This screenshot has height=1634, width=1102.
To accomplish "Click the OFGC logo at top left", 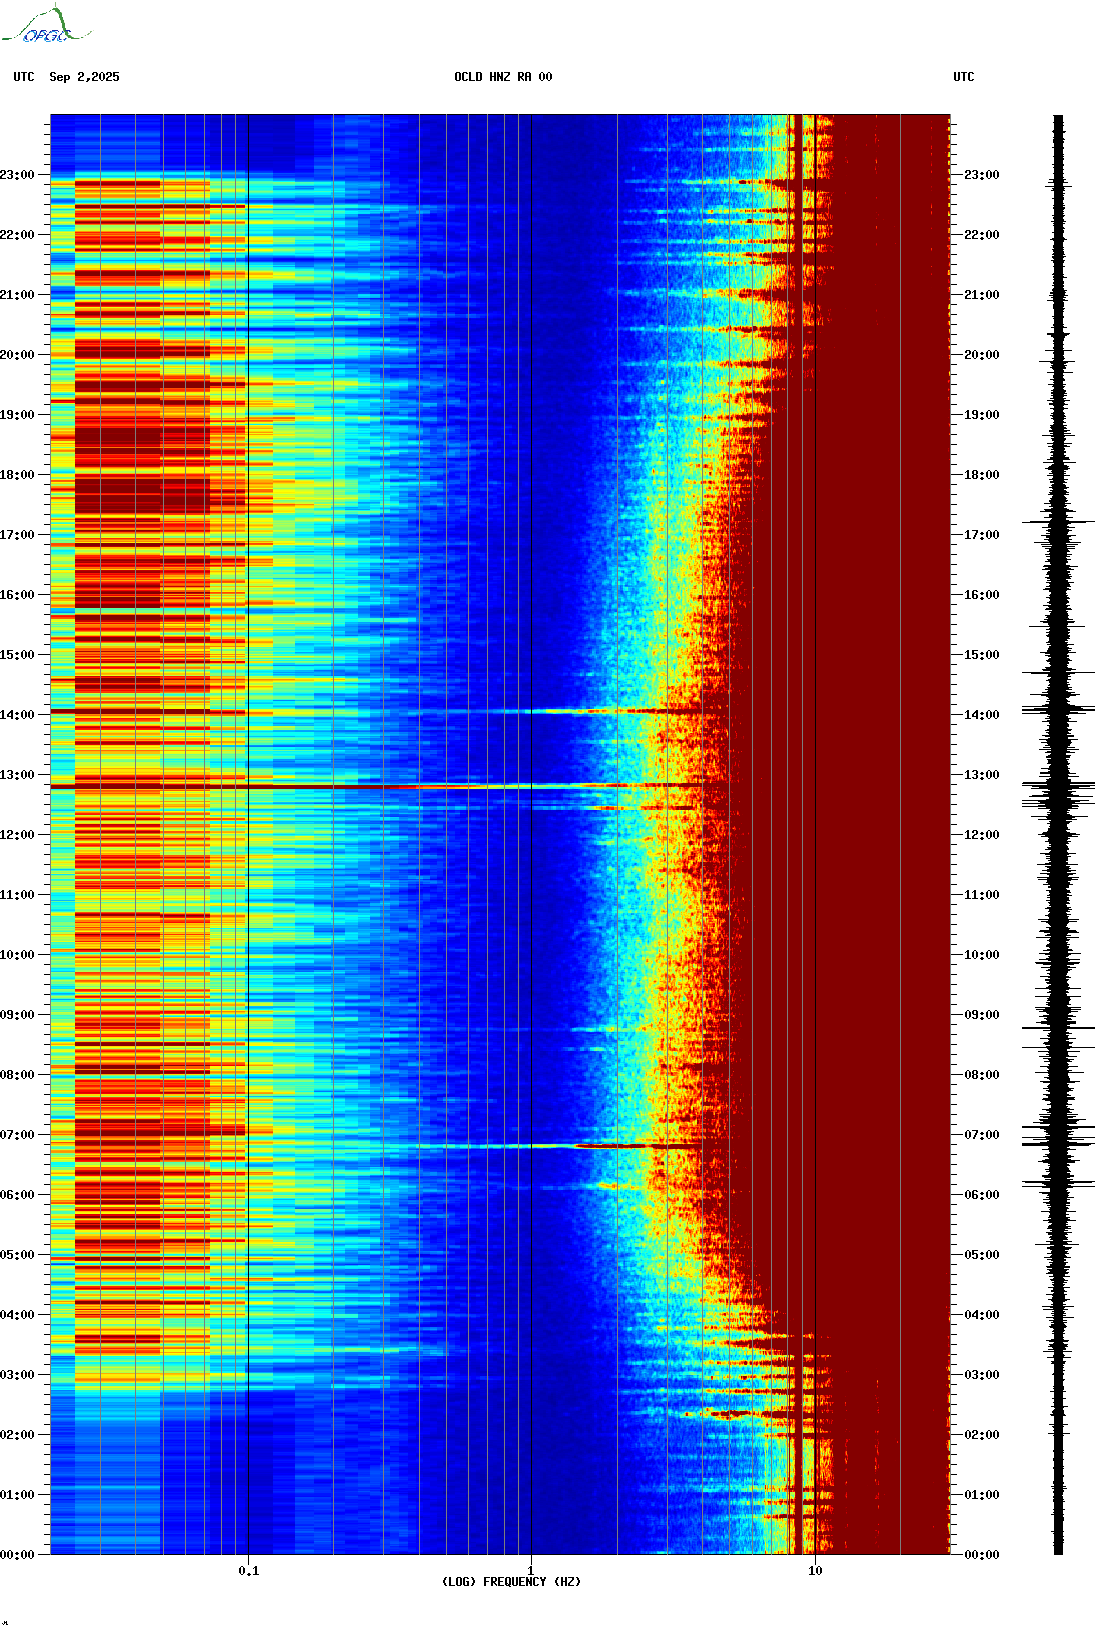I will (x=46, y=25).
